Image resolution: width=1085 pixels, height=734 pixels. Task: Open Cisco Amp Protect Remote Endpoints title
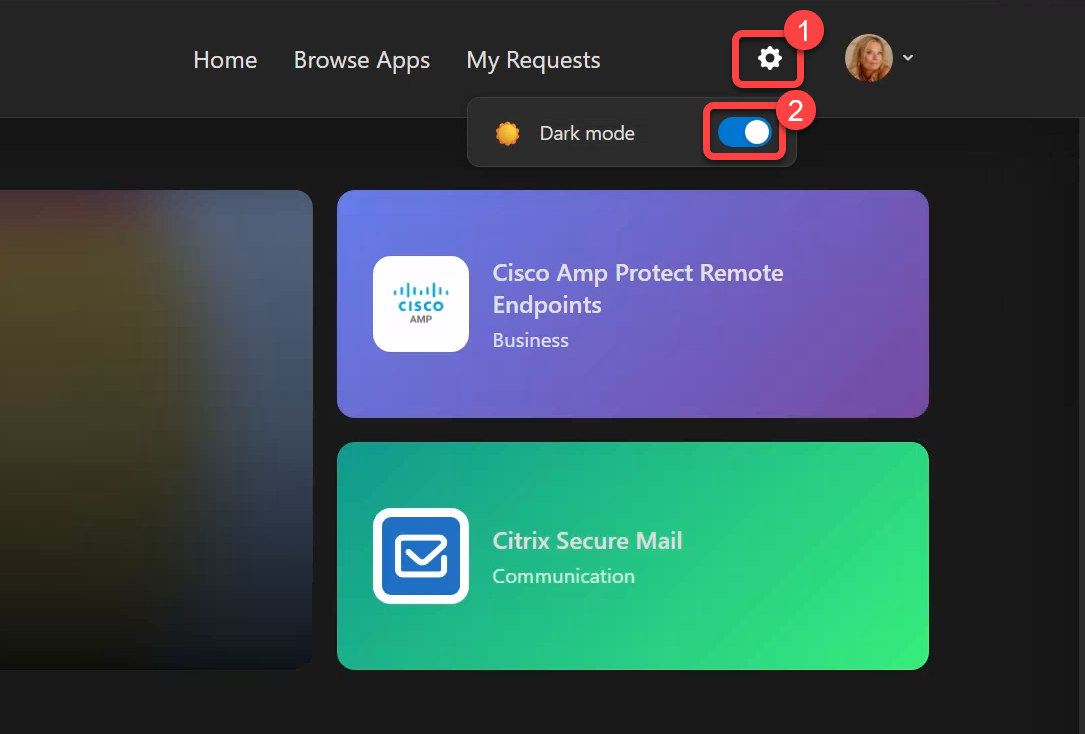click(x=637, y=288)
